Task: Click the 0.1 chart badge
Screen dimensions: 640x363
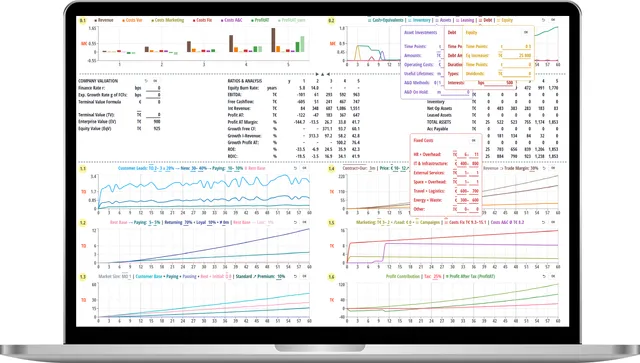Action: click(82, 20)
